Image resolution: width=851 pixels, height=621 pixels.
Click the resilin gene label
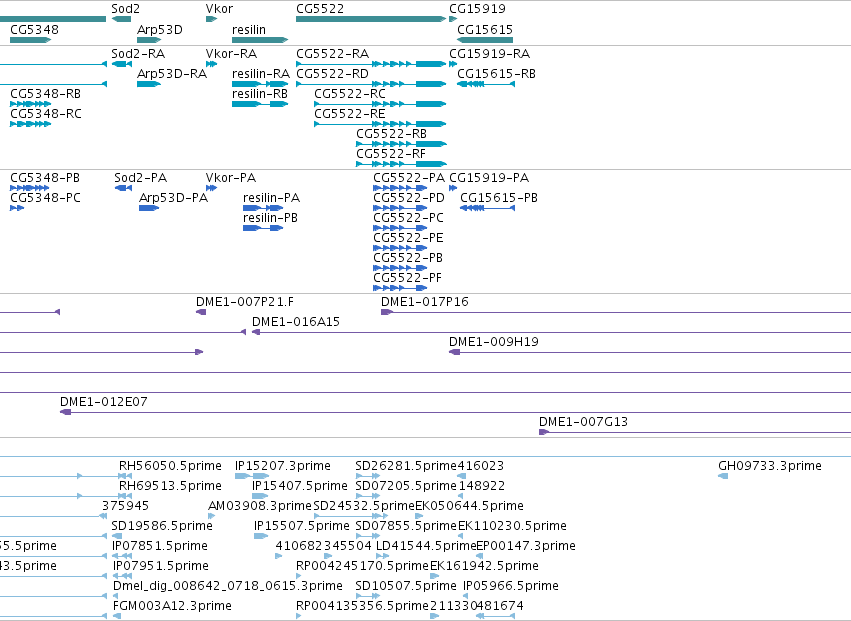[249, 29]
